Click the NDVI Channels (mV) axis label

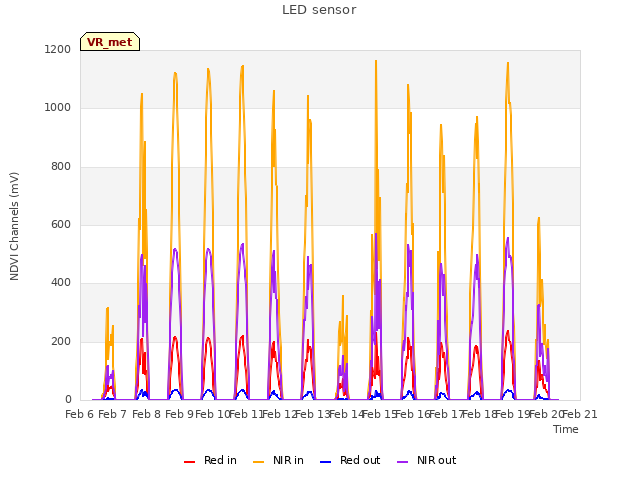(14, 226)
